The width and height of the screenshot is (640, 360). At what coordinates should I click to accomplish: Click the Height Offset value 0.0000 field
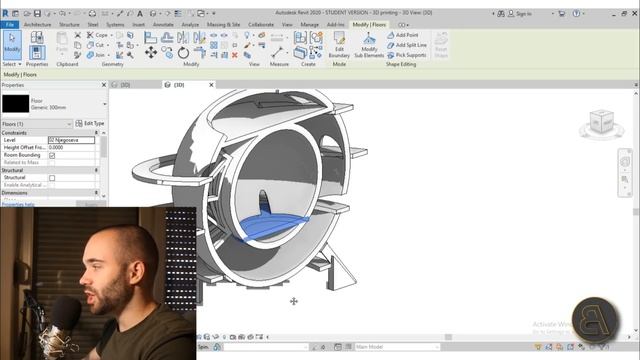[x=71, y=147]
